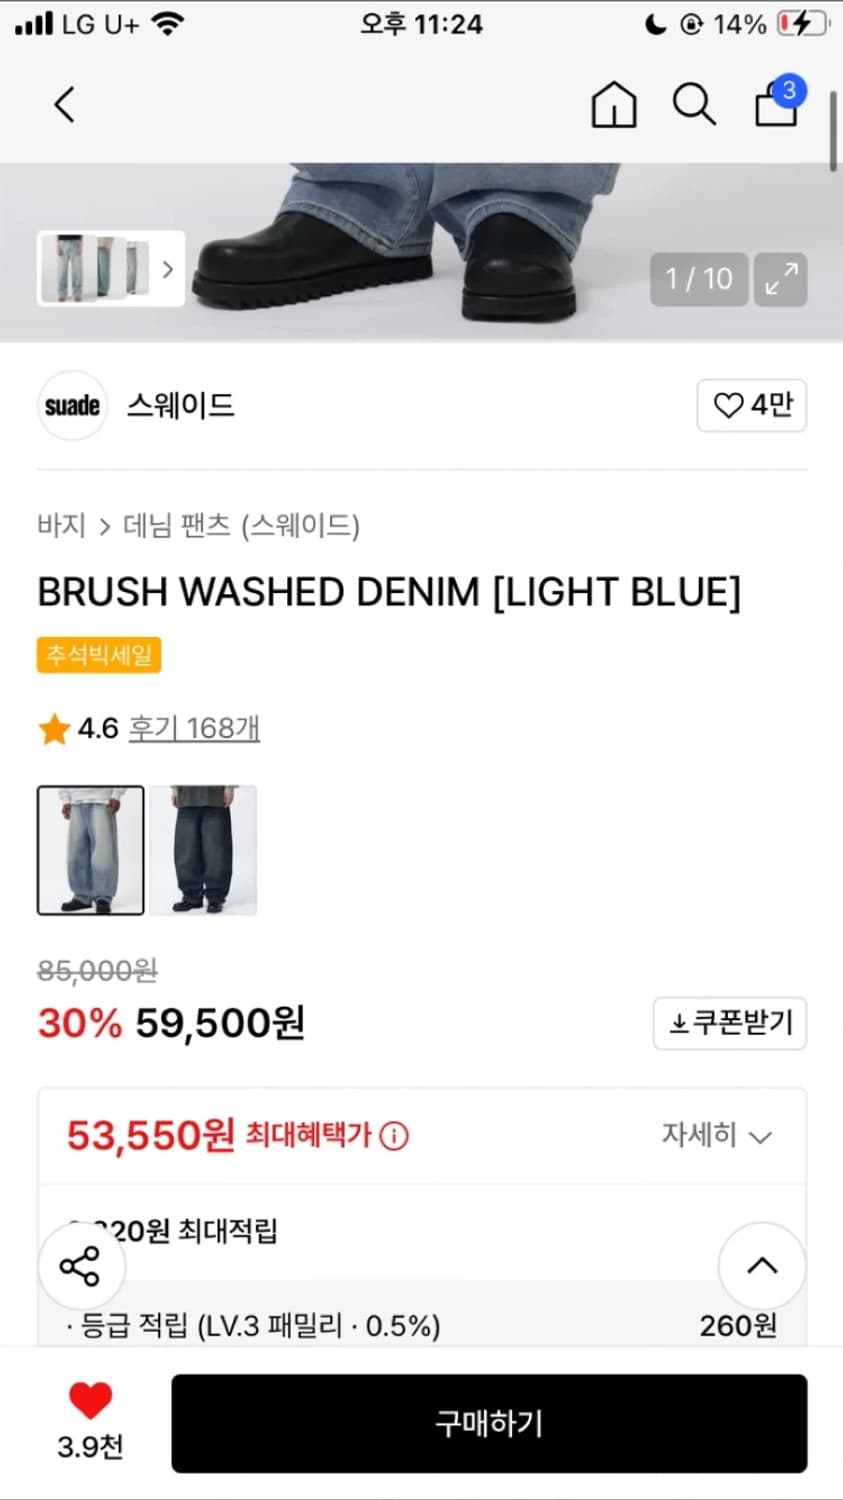
Task: Toggle the red heart wishlist button
Action: (90, 1401)
